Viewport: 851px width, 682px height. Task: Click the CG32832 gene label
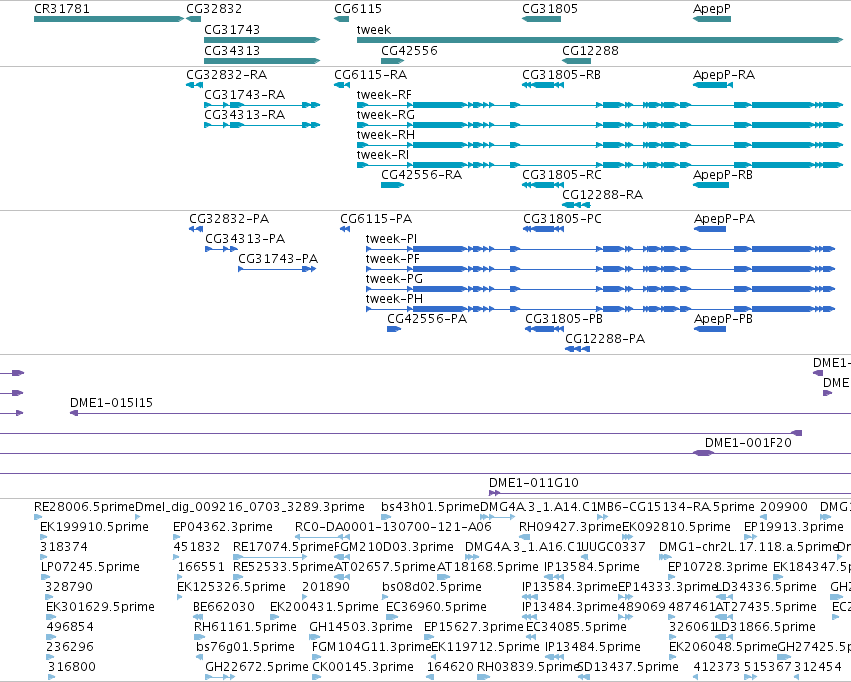[x=214, y=9]
